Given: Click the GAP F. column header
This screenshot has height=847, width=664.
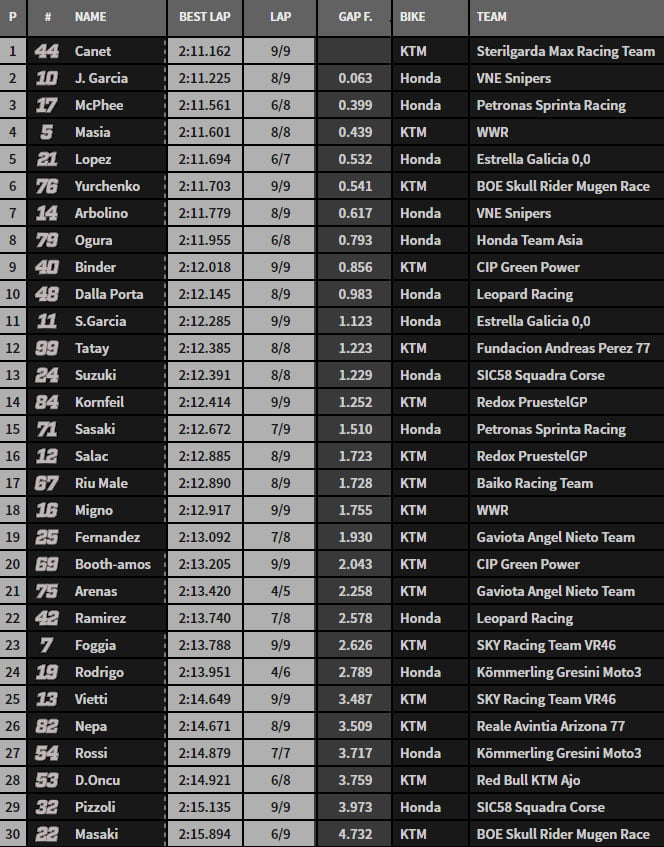Looking at the screenshot, I should coord(355,18).
